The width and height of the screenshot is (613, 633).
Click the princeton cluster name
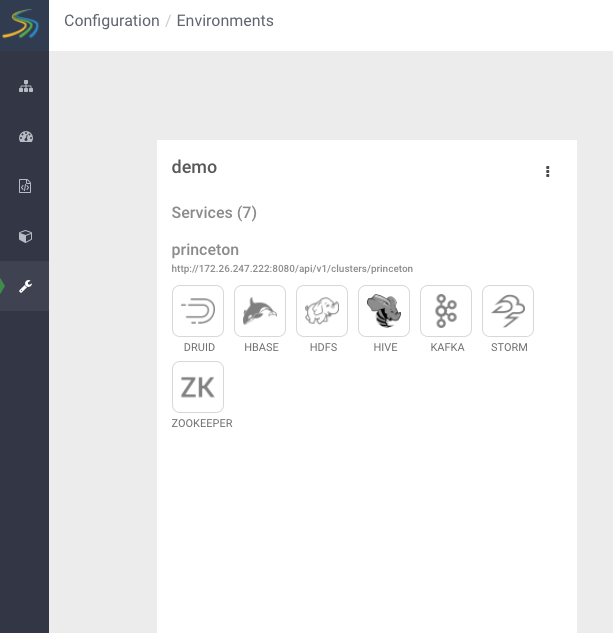tap(205, 250)
